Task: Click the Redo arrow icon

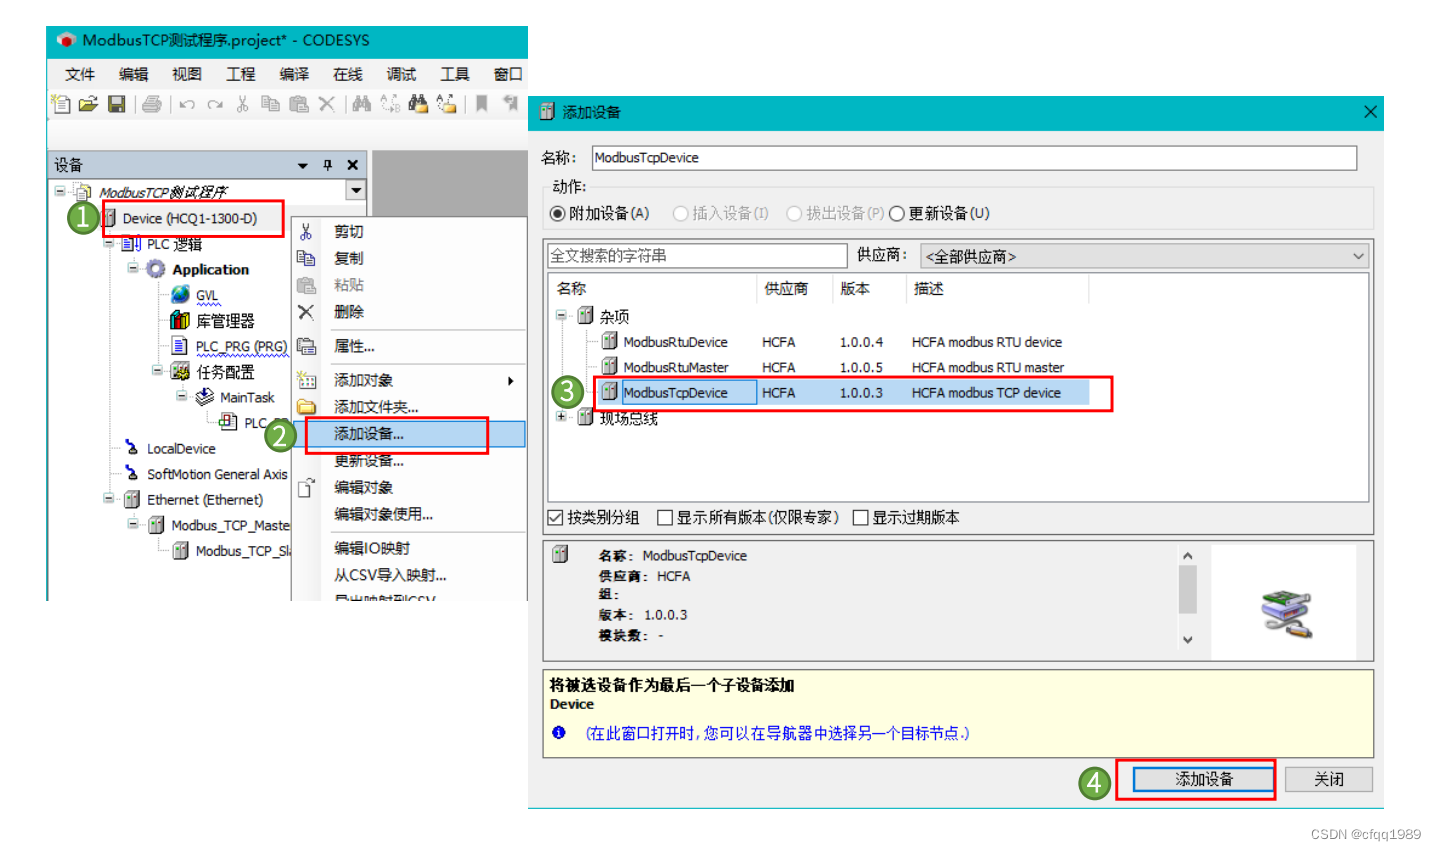Action: click(x=215, y=104)
